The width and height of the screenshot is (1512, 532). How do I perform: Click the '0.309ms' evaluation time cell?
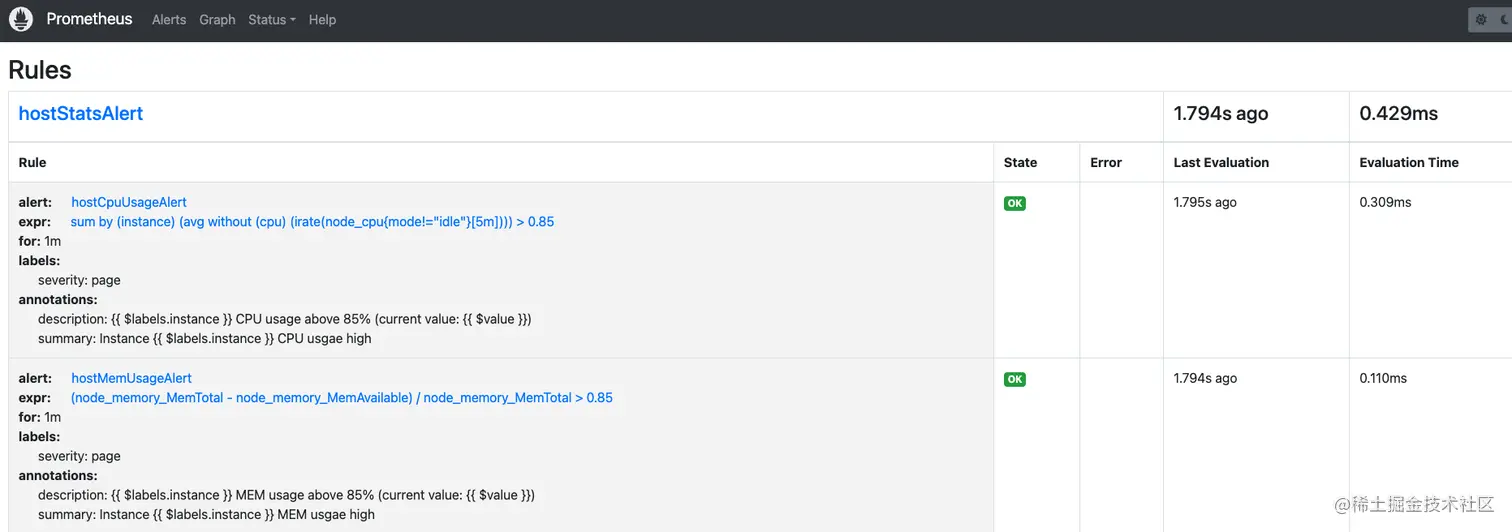(x=1385, y=202)
